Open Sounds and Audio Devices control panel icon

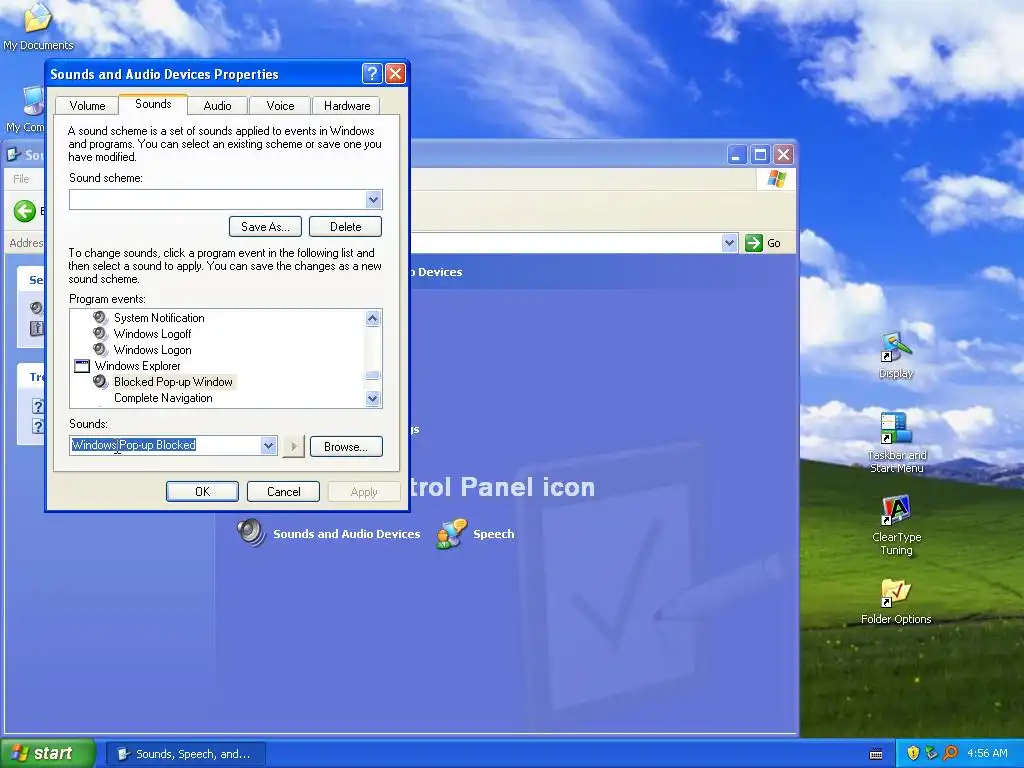251,533
